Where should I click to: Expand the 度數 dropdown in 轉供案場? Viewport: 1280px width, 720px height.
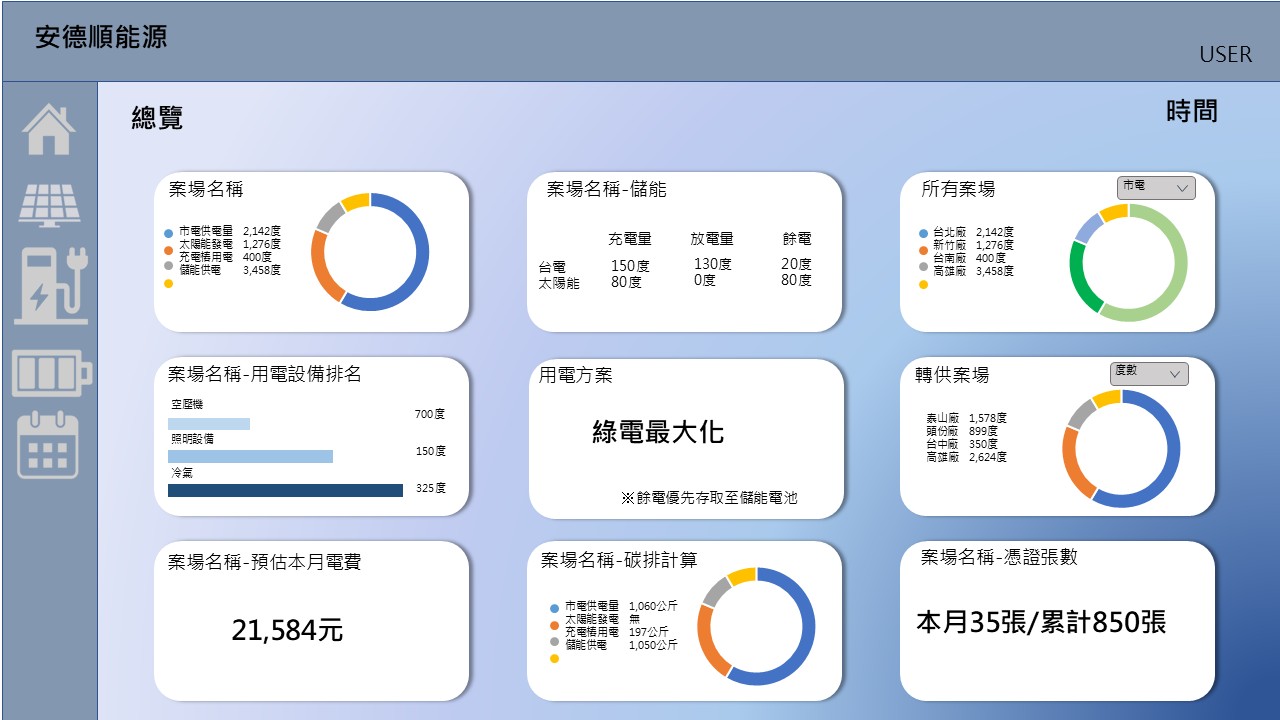tap(1149, 373)
